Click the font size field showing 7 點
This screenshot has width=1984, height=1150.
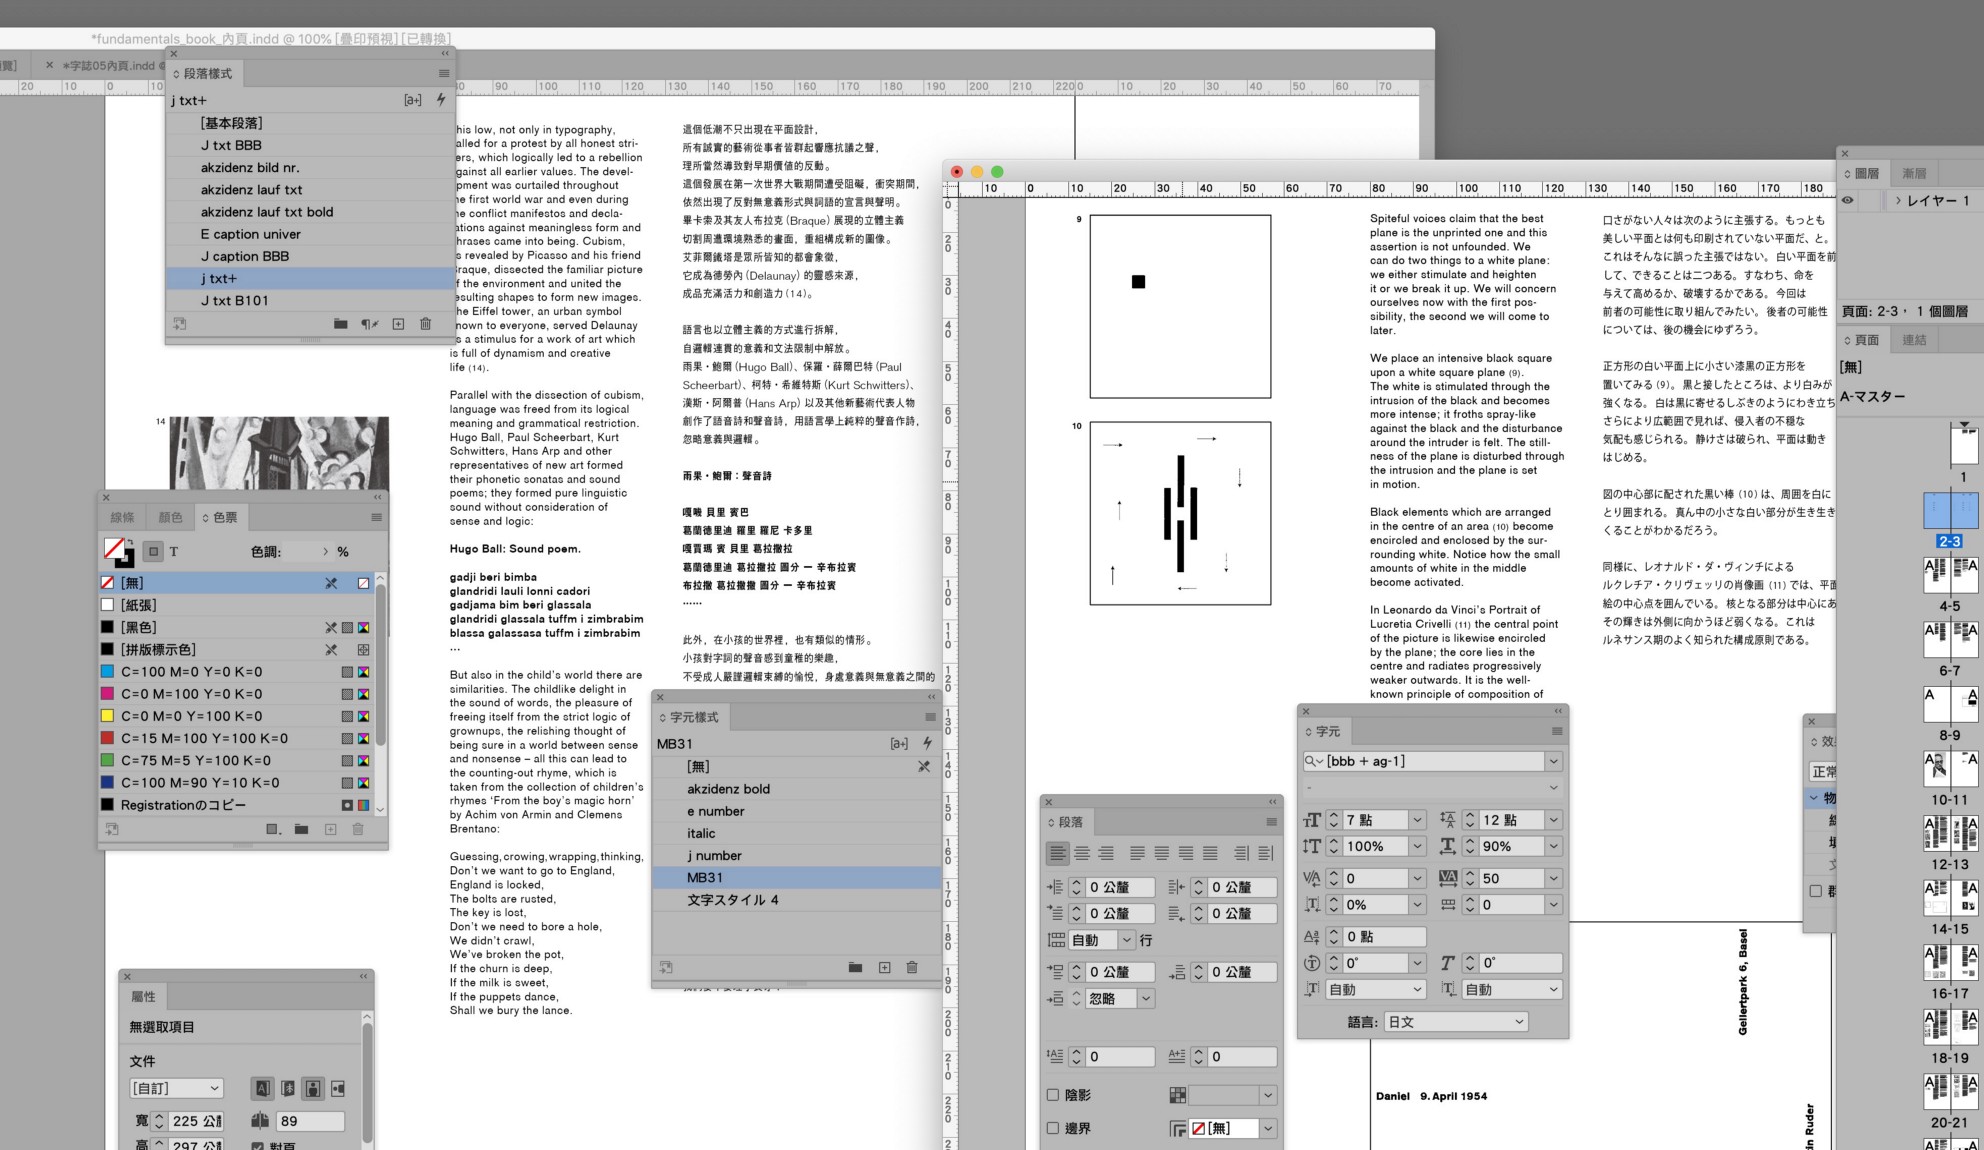pos(1375,820)
